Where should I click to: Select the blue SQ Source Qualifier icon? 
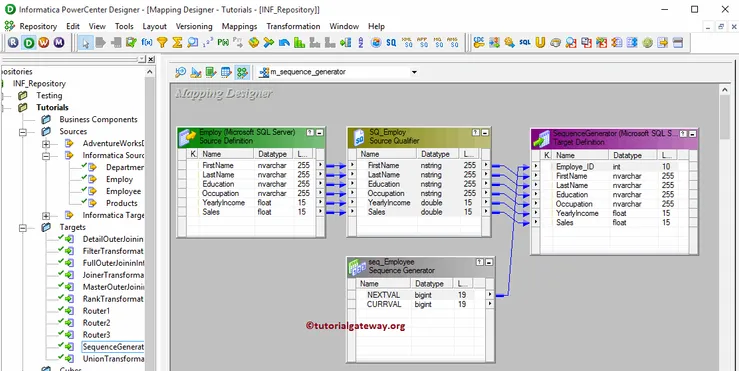coord(391,43)
